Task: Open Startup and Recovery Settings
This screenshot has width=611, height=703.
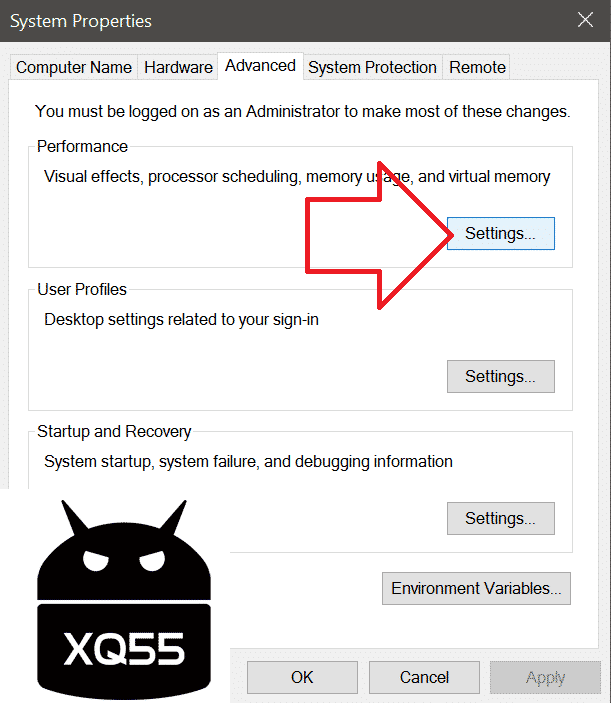Action: coord(500,519)
